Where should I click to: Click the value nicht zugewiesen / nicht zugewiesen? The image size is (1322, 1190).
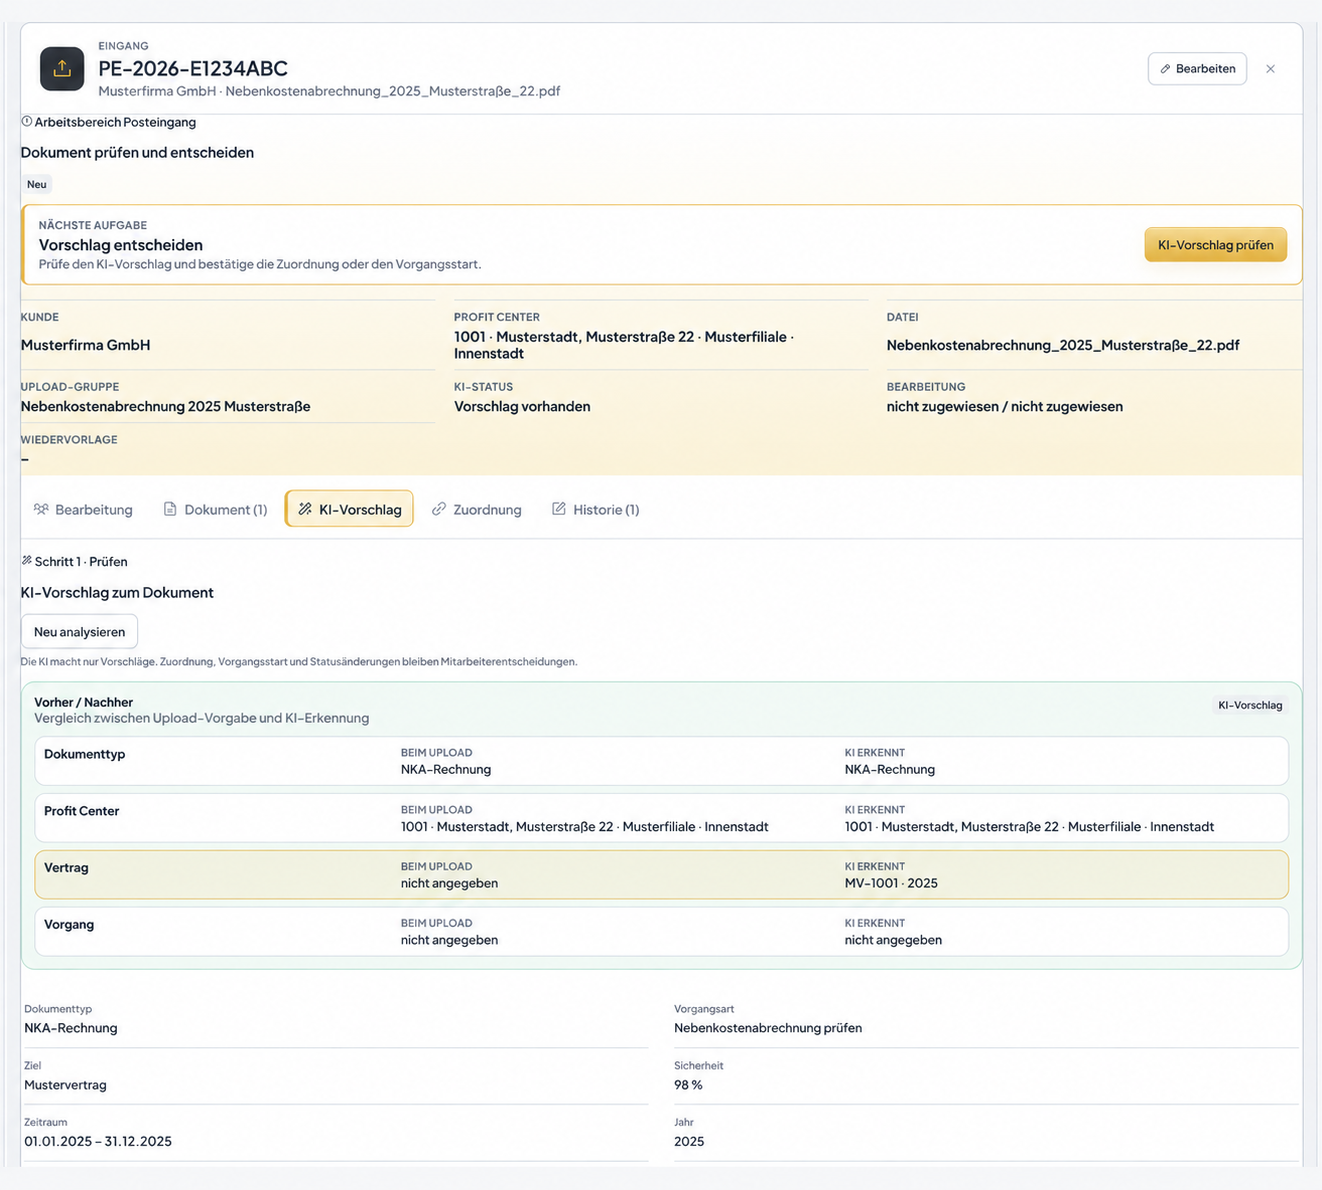point(1005,406)
